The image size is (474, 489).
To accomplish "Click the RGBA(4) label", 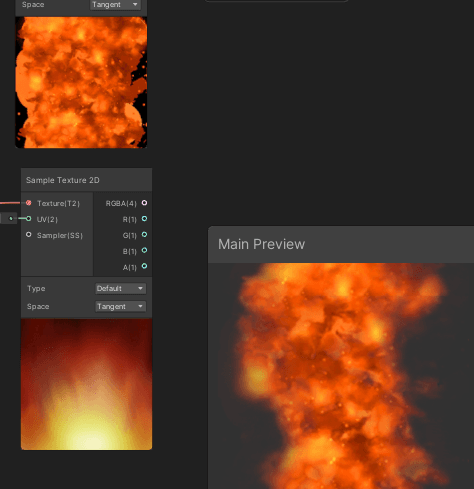I will (121, 203).
